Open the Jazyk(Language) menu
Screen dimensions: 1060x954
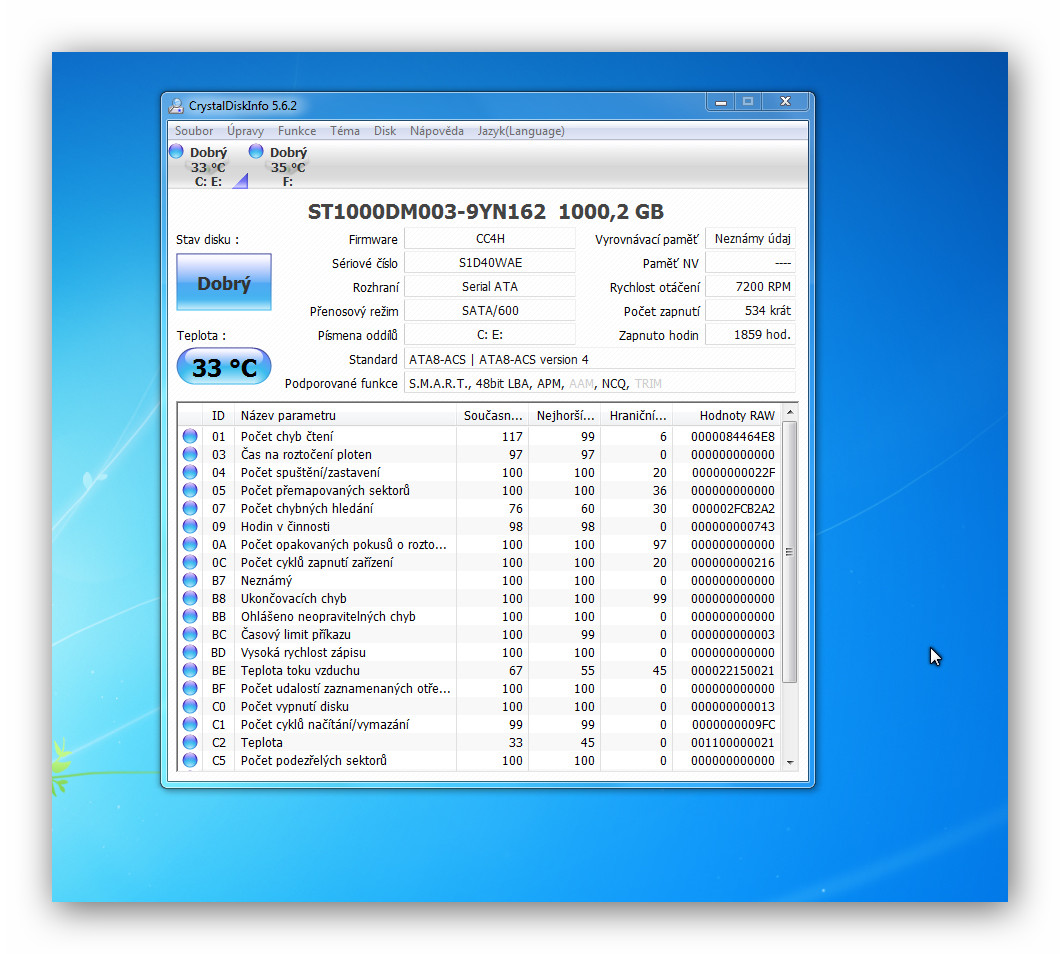point(521,131)
